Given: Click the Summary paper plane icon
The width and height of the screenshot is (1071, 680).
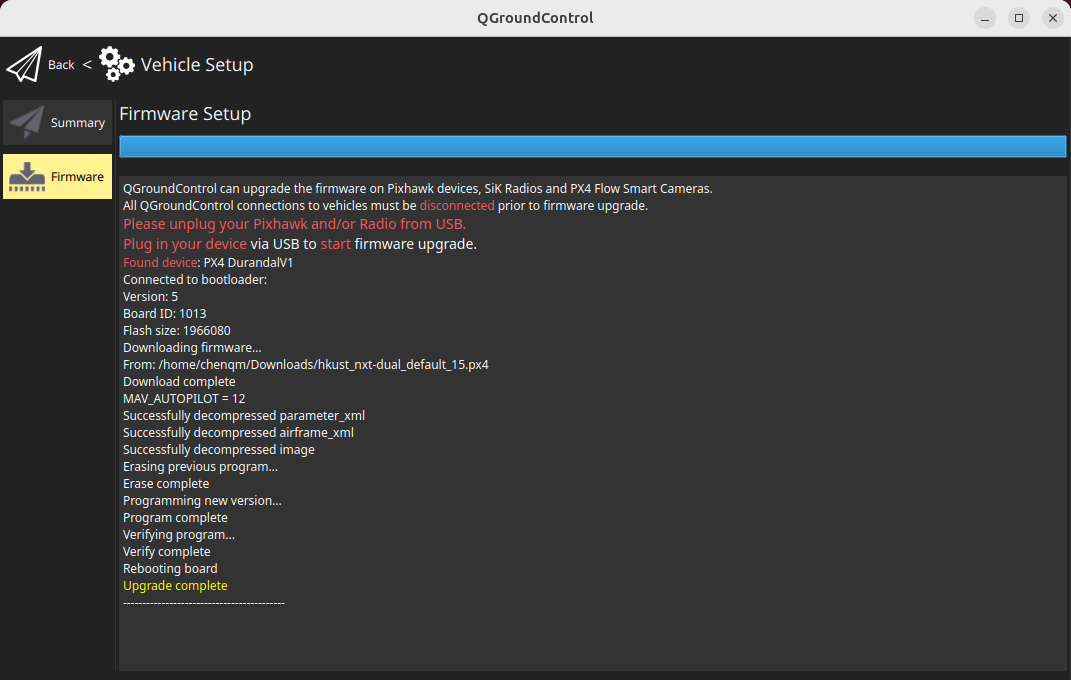Looking at the screenshot, I should click(x=27, y=122).
